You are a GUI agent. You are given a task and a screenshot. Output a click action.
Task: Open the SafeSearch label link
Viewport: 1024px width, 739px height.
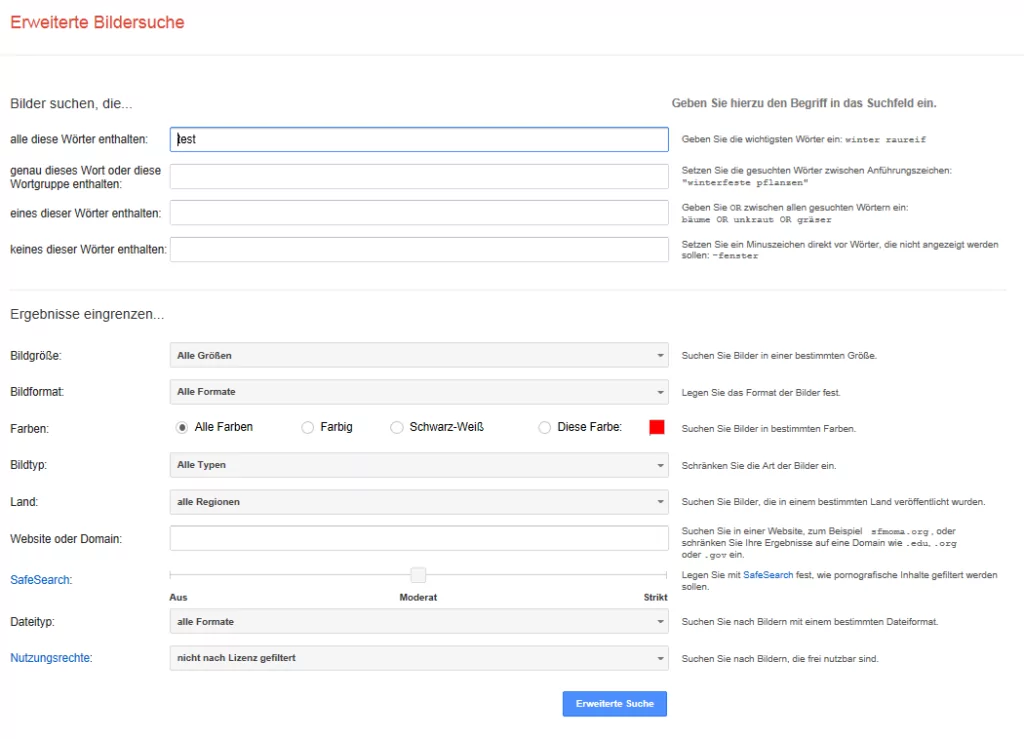(41, 580)
